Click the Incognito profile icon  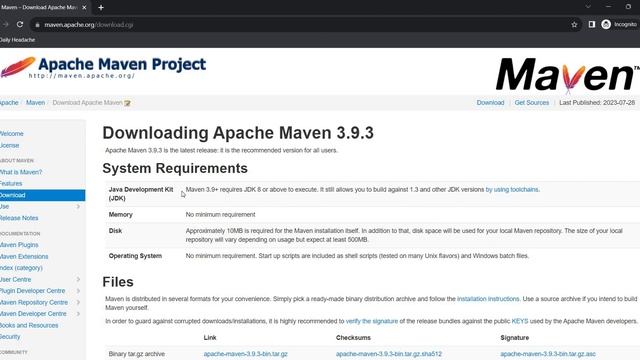point(606,24)
